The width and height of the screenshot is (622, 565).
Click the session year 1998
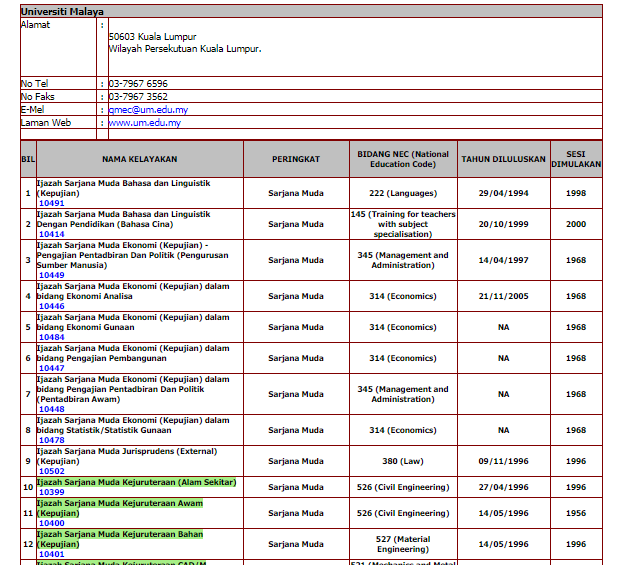tap(576, 193)
